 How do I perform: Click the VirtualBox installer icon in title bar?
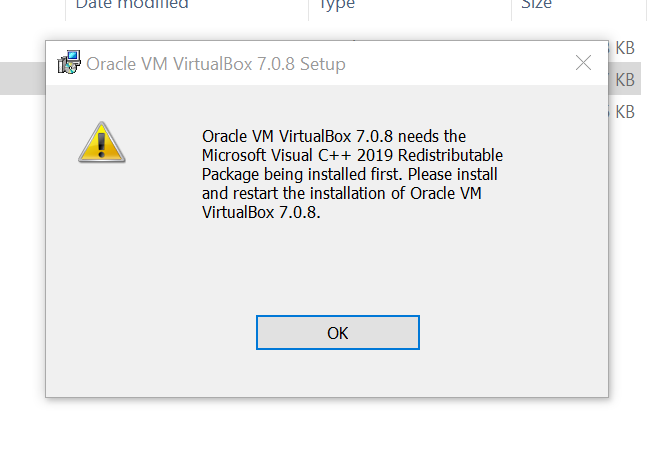coord(69,62)
